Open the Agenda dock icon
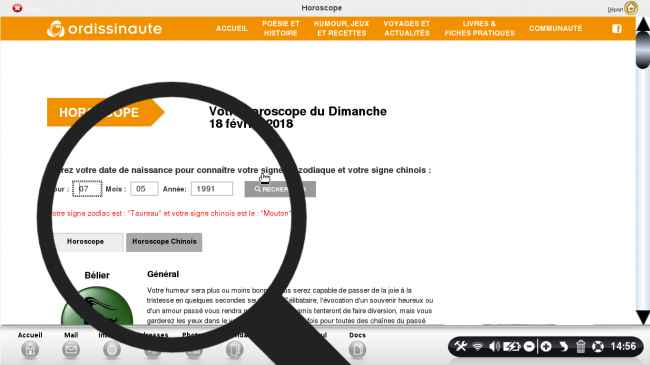Screen dimensions: 650x365 pos(235,350)
